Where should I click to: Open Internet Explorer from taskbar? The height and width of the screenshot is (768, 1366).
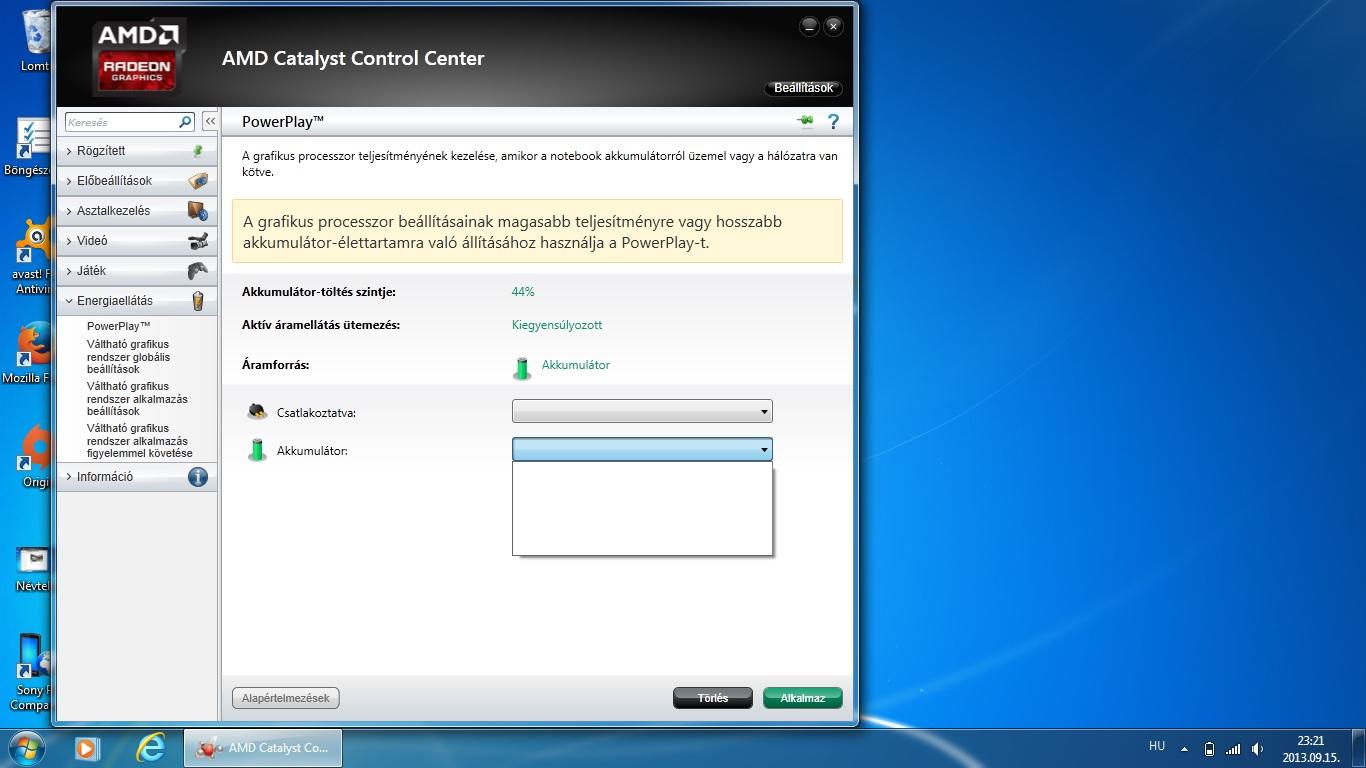150,748
